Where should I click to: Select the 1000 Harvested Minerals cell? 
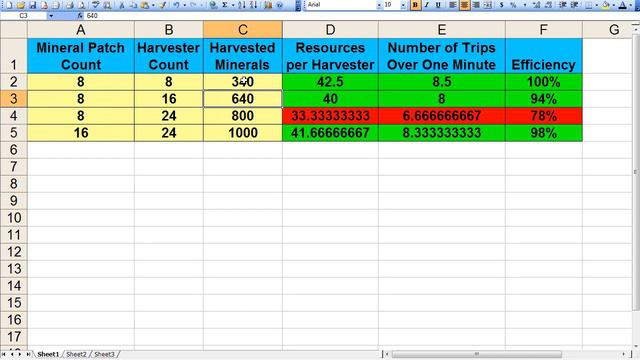(242, 133)
